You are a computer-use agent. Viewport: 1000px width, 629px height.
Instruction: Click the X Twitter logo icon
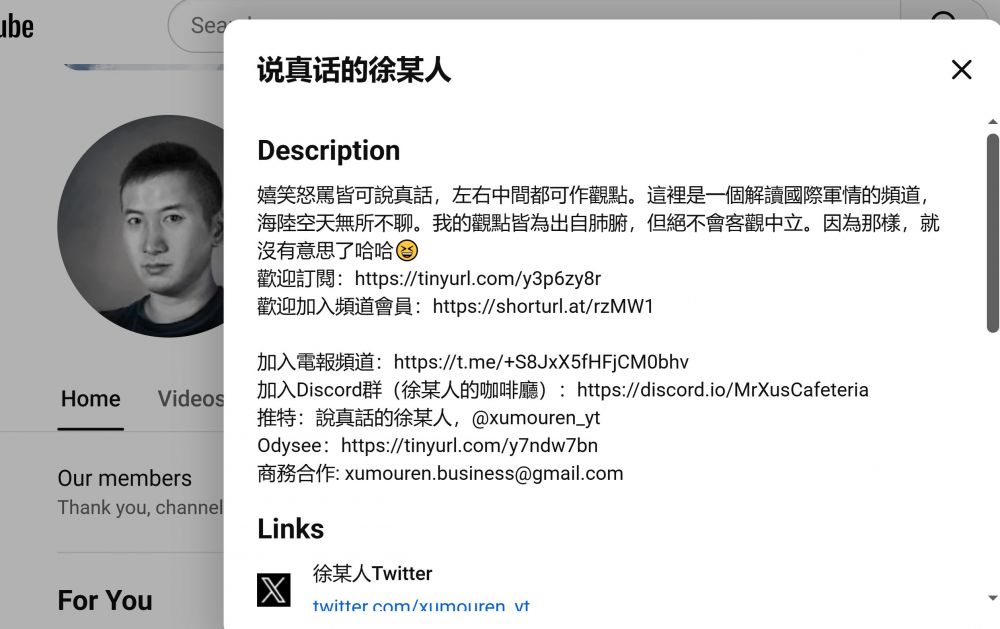[274, 589]
